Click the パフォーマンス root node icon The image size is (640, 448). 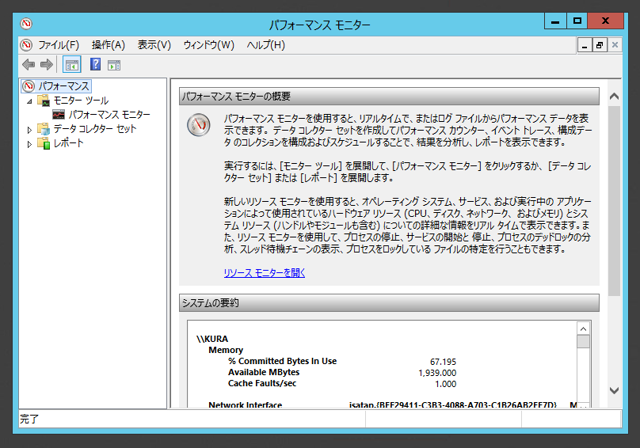29,86
